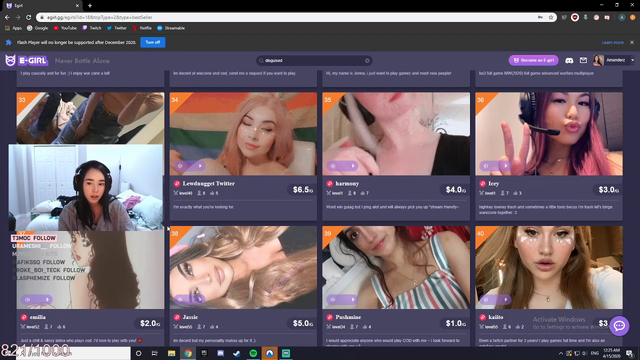Click the $3.0 price on Icey card
This screenshot has height=360, width=640.
click(608, 190)
